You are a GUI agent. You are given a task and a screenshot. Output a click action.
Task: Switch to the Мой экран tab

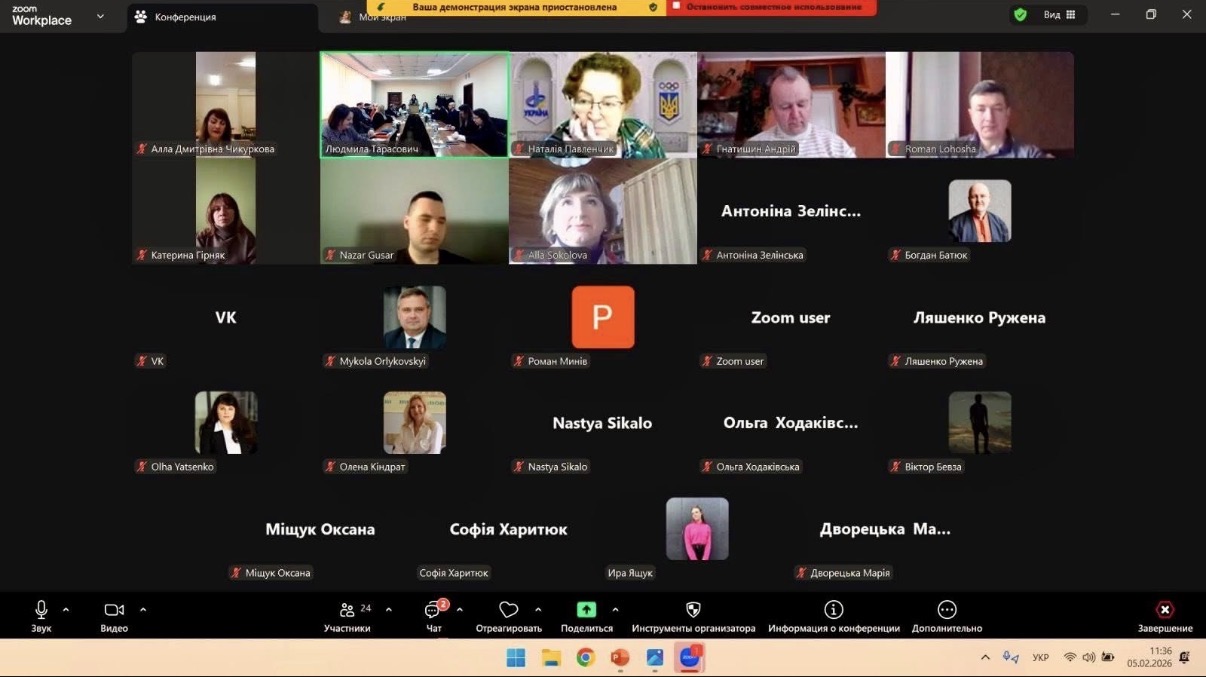pyautogui.click(x=380, y=17)
